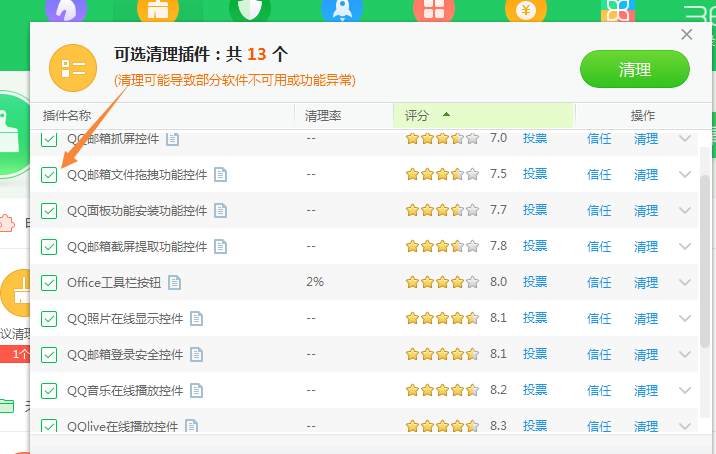Uncheck QQ邮箱文件拖拽功能控件 checkbox
The width and height of the screenshot is (716, 454).
pos(49,174)
